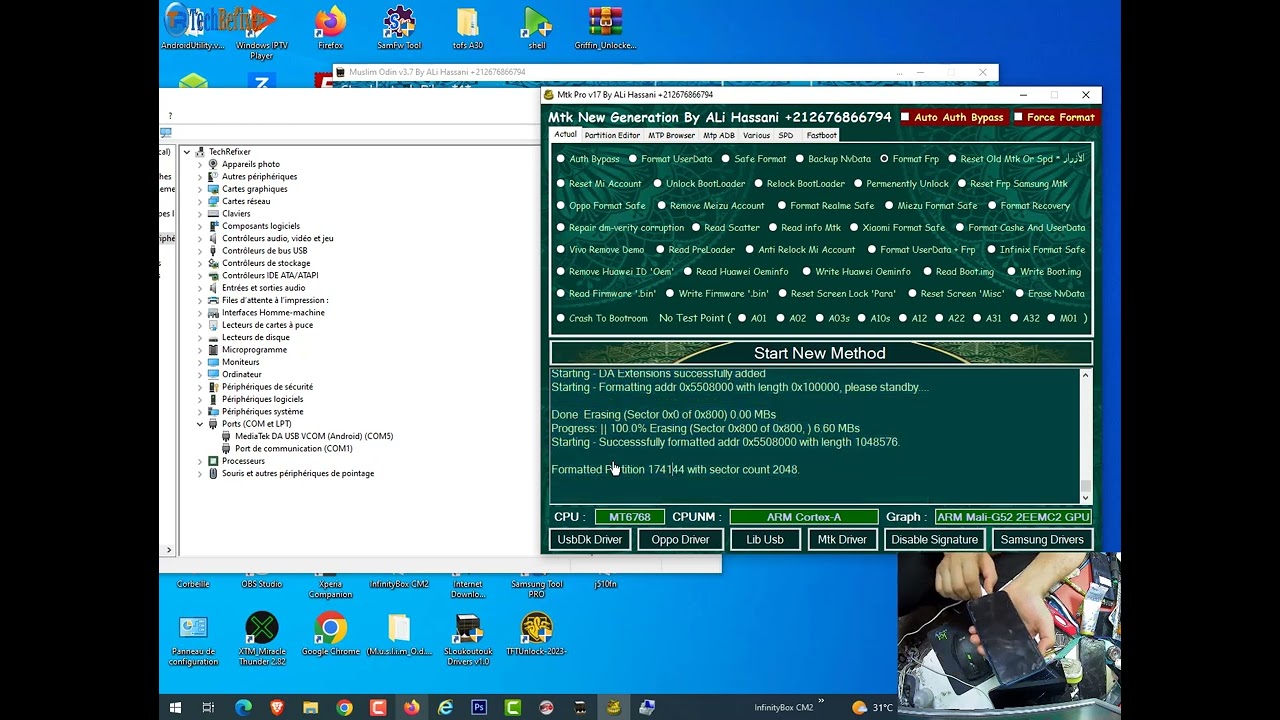Expand the Moniteurs node
This screenshot has width=1280, height=720.
[200, 362]
